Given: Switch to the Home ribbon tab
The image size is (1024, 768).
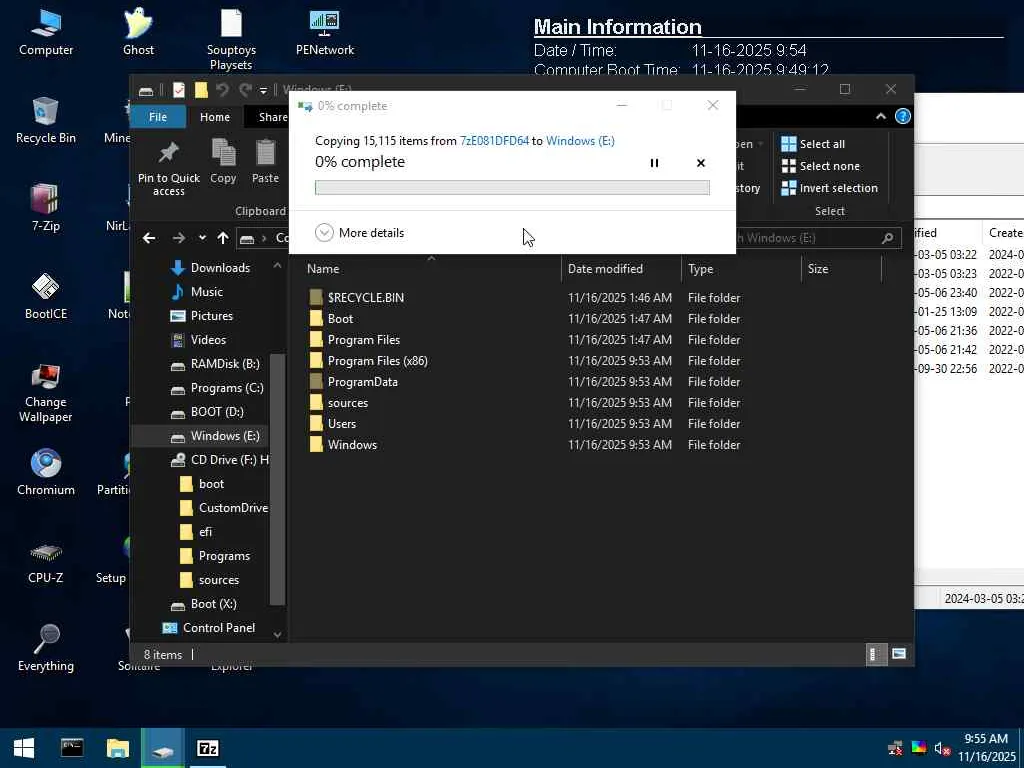Looking at the screenshot, I should 215,117.
